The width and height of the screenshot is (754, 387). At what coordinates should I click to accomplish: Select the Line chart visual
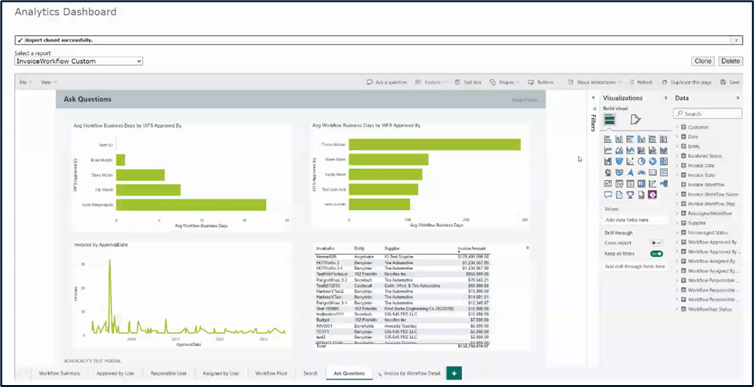(608, 150)
